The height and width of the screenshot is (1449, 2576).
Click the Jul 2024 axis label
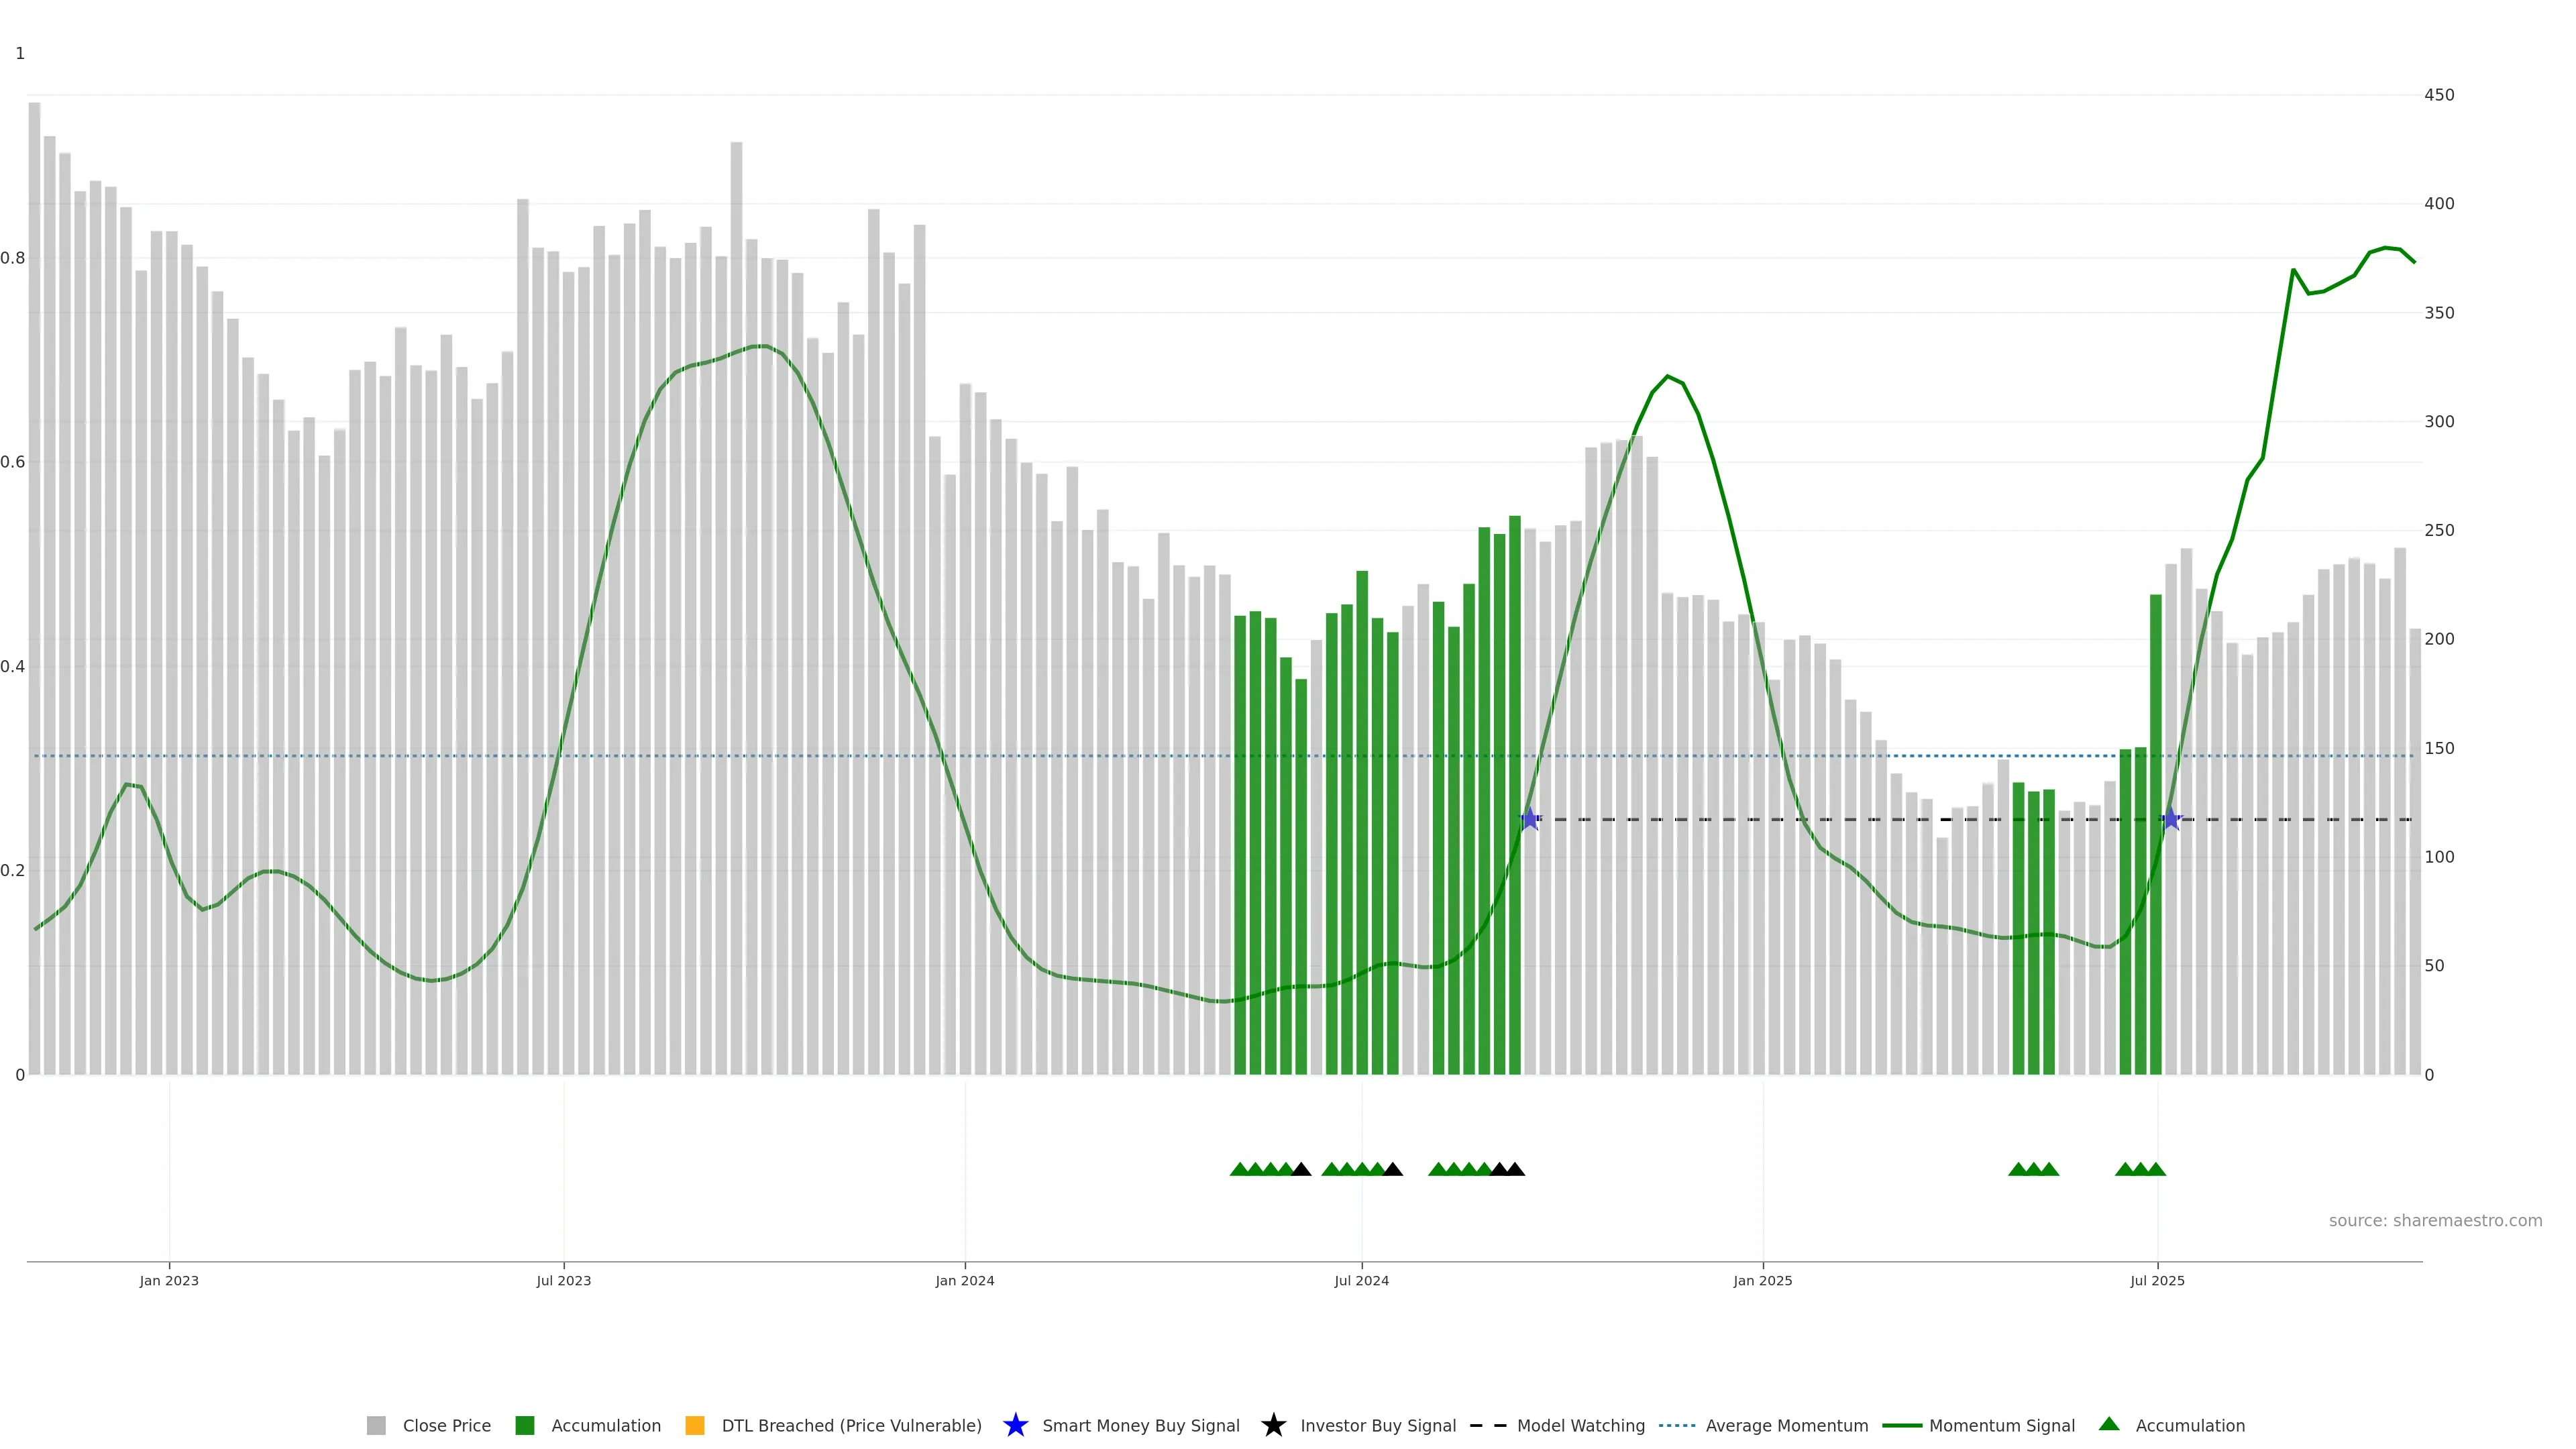coord(1361,1280)
